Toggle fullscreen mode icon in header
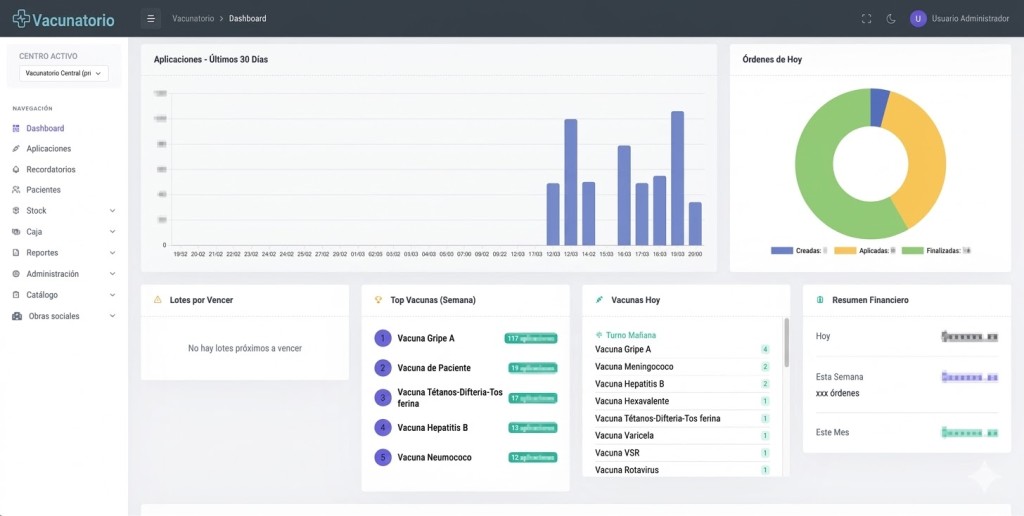This screenshot has height=516, width=1024. (866, 19)
